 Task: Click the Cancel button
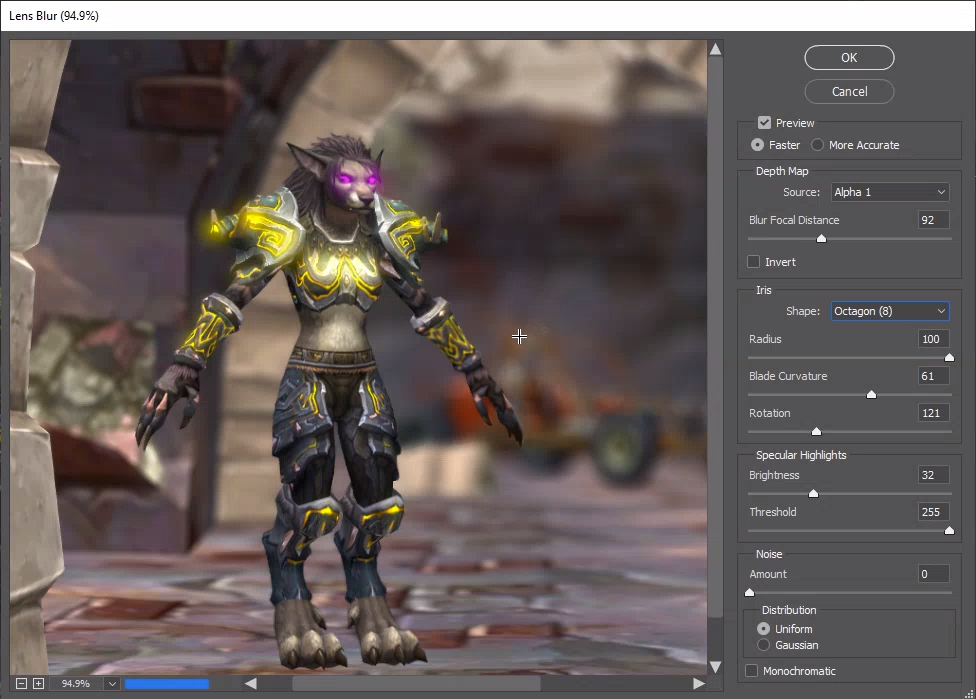pyautogui.click(x=849, y=91)
